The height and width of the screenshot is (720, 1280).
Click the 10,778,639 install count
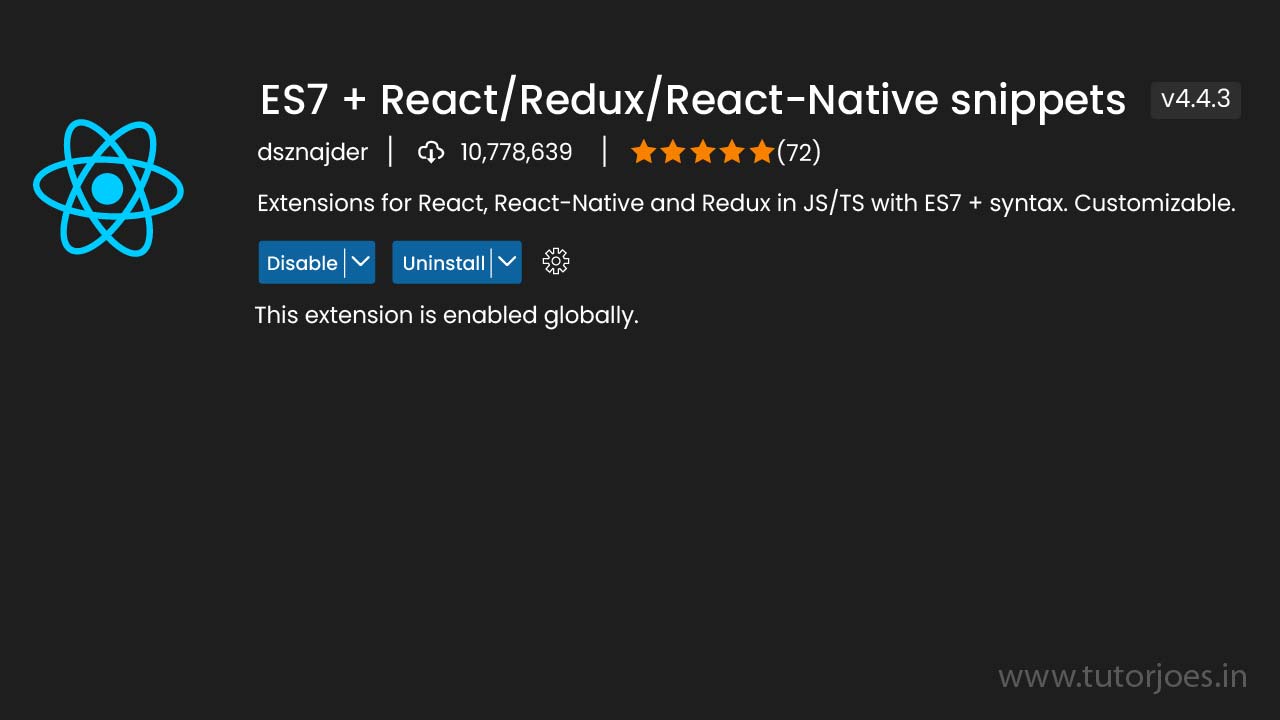click(x=516, y=152)
